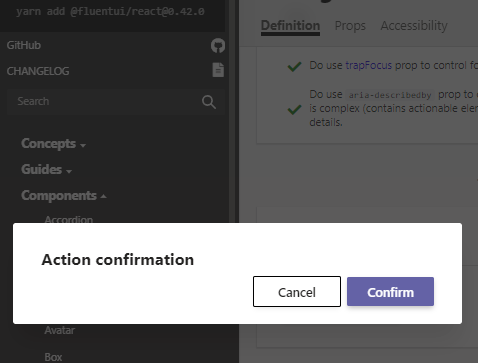478x363 pixels.
Task: Open the CHANGELOG document icon
Action: 218,70
